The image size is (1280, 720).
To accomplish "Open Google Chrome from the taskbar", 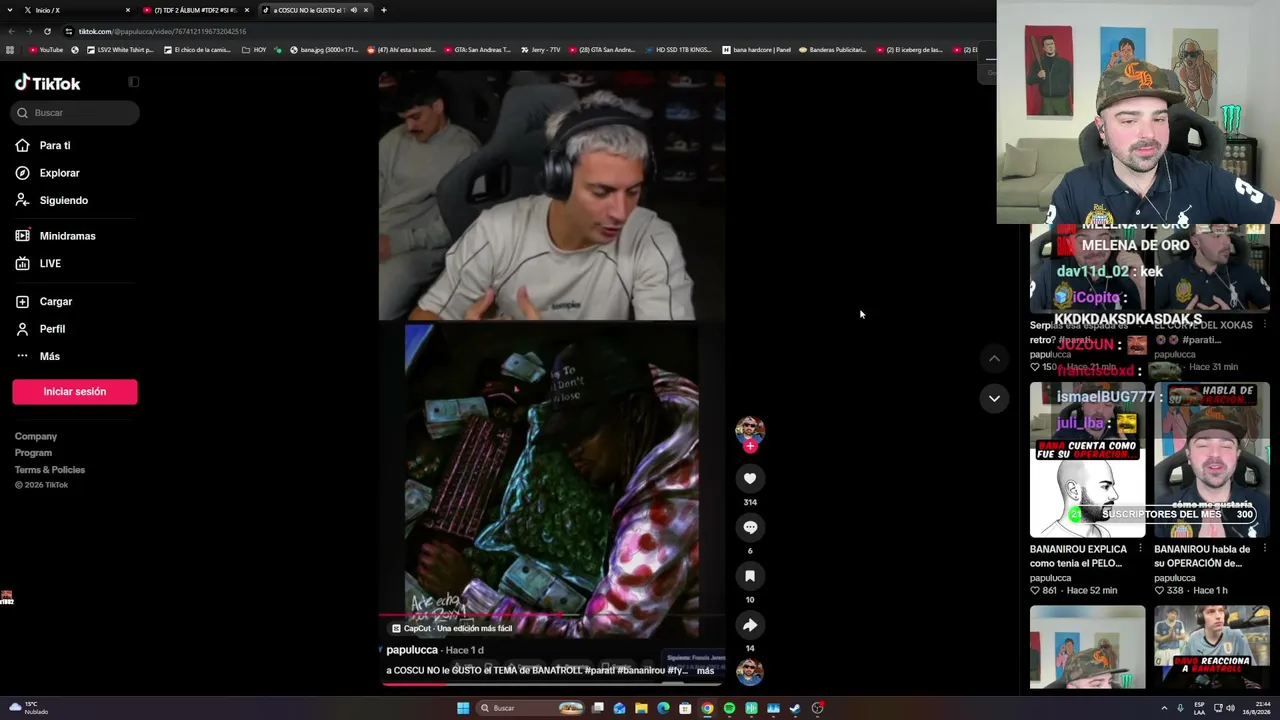I will click(707, 708).
